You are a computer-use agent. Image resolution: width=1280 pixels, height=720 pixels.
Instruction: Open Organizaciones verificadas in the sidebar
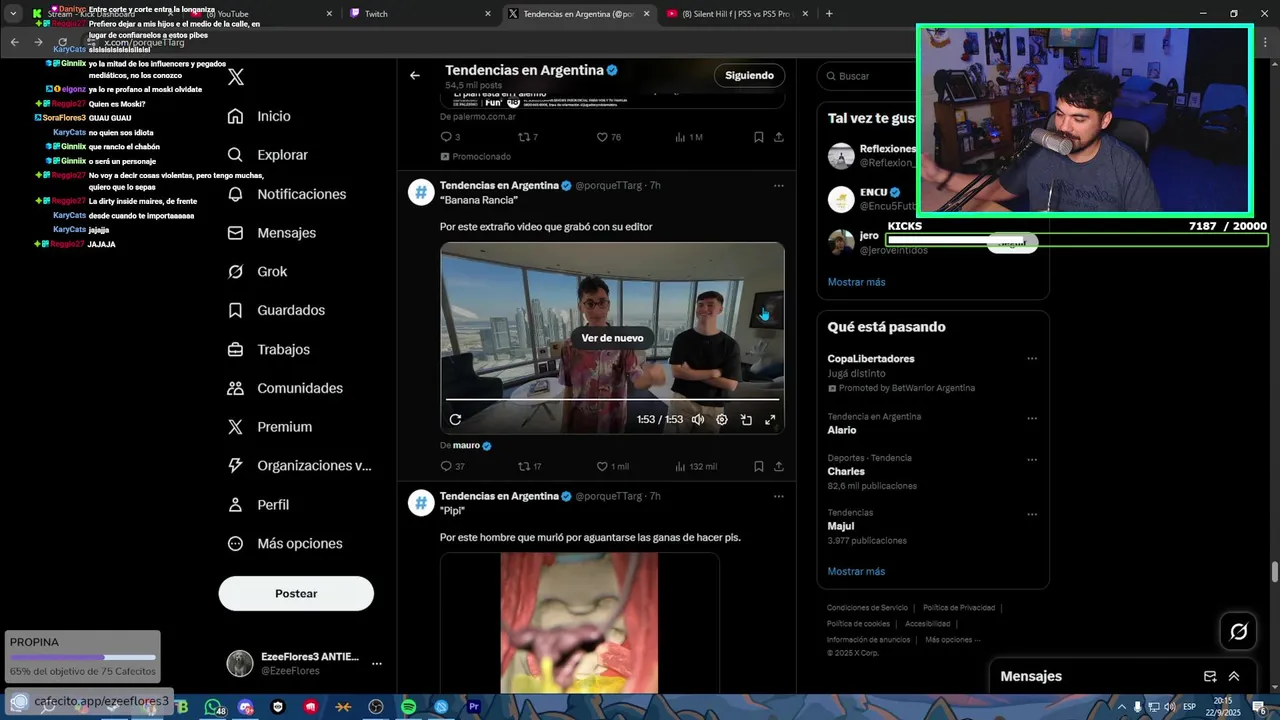coord(299,466)
